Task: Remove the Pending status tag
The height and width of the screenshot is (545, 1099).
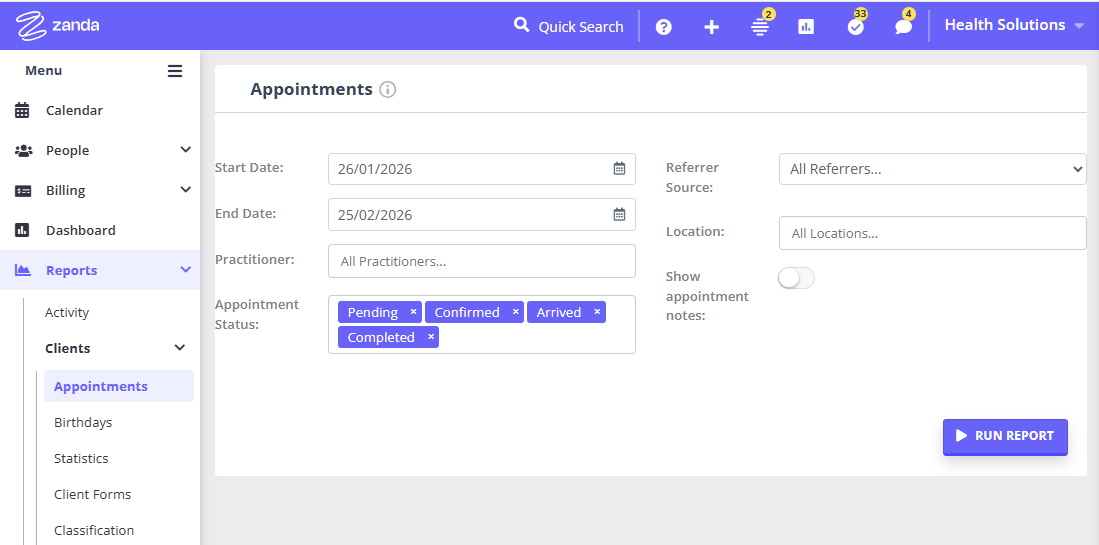Action: point(413,312)
